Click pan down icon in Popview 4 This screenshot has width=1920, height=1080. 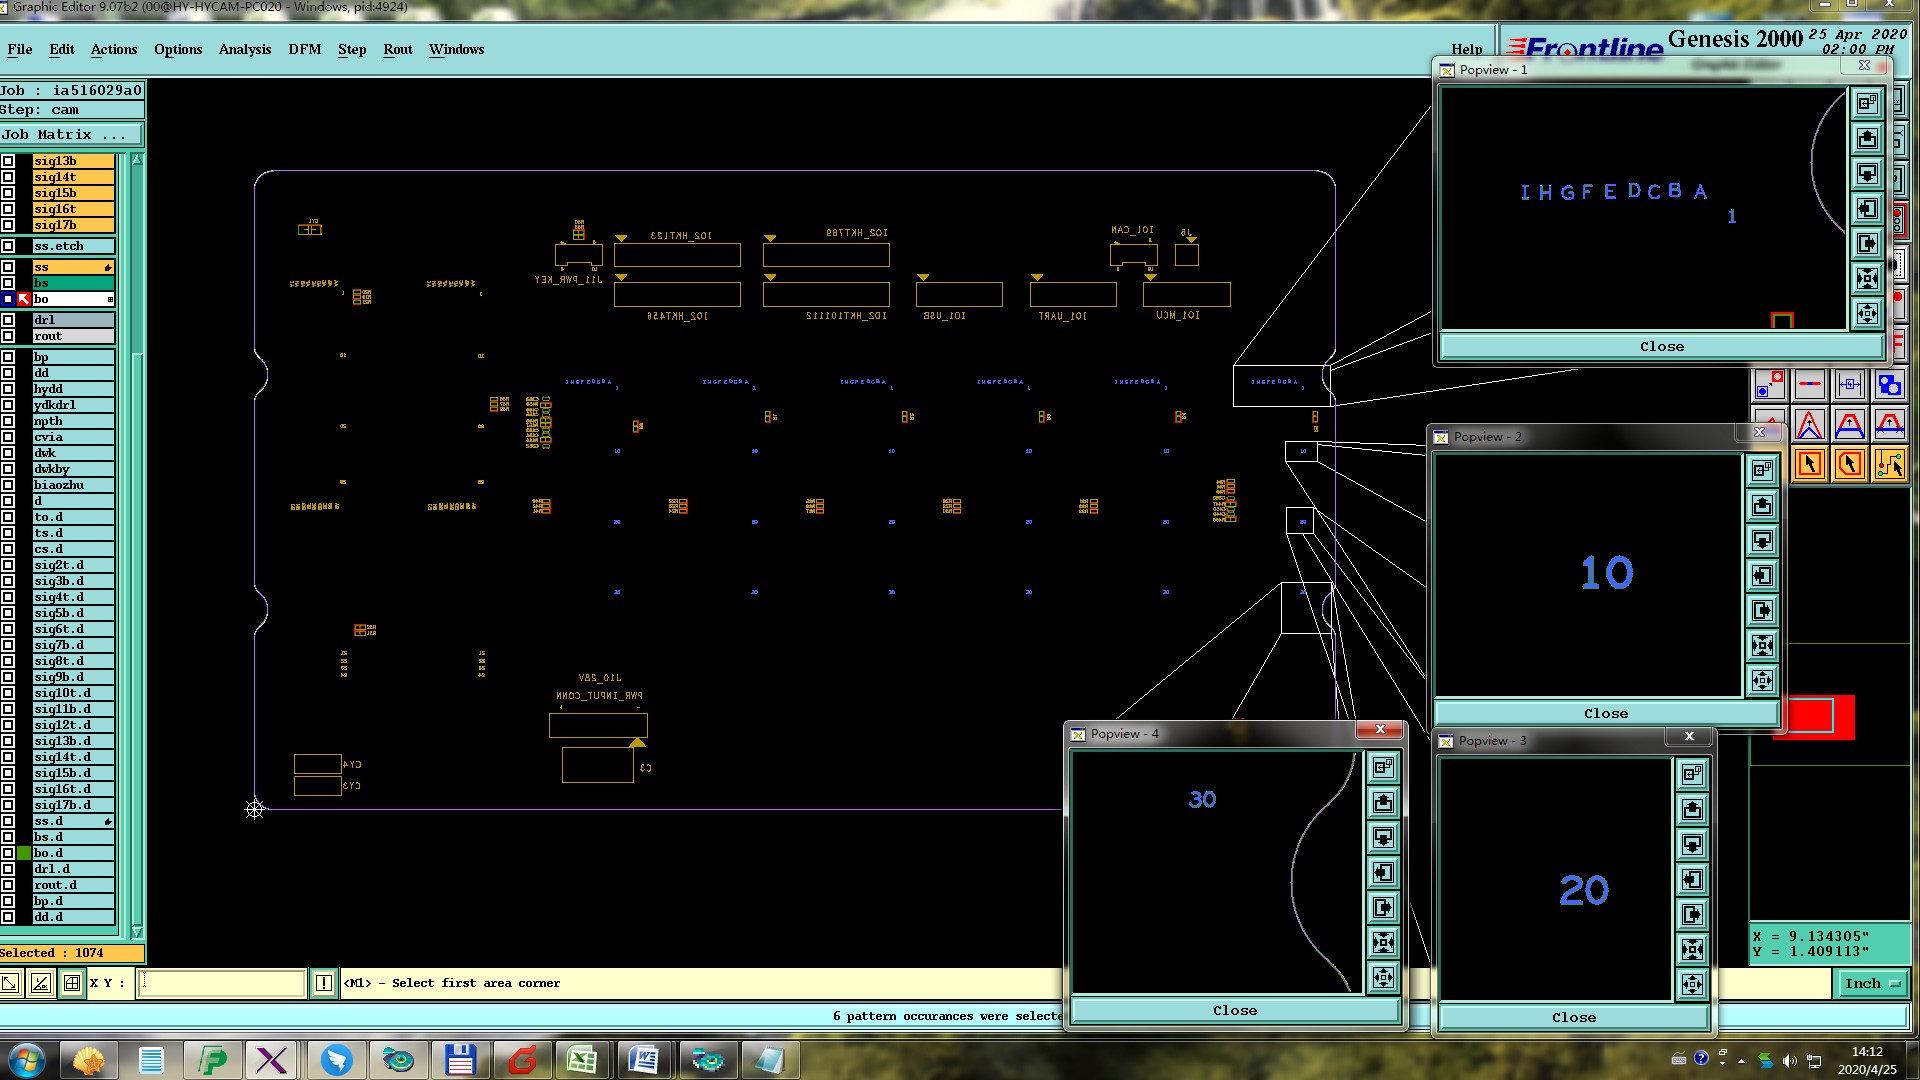click(x=1383, y=837)
